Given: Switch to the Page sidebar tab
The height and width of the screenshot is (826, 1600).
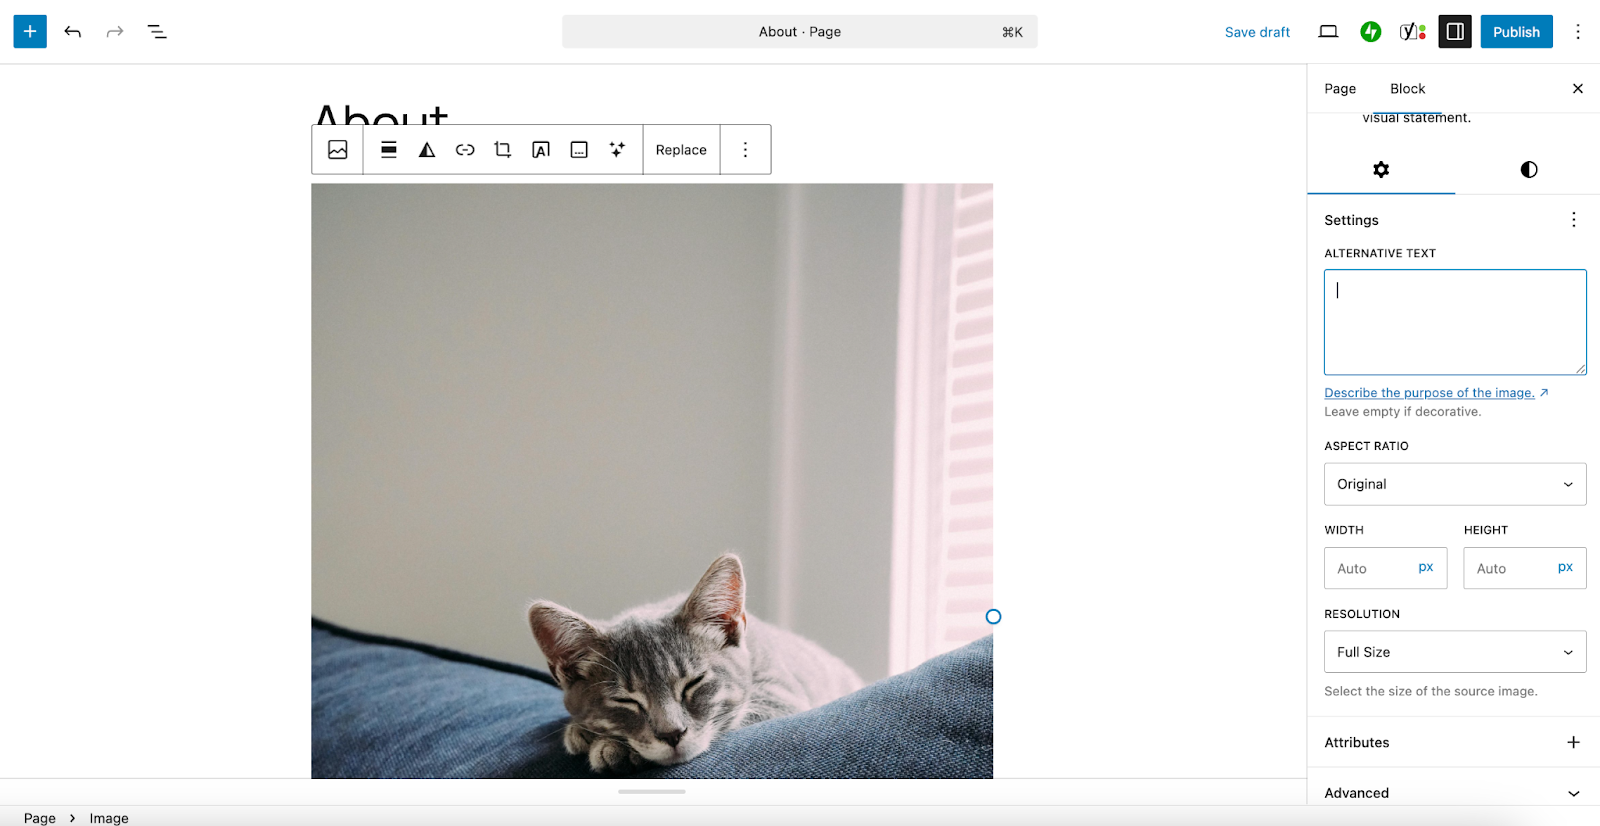Looking at the screenshot, I should point(1340,89).
